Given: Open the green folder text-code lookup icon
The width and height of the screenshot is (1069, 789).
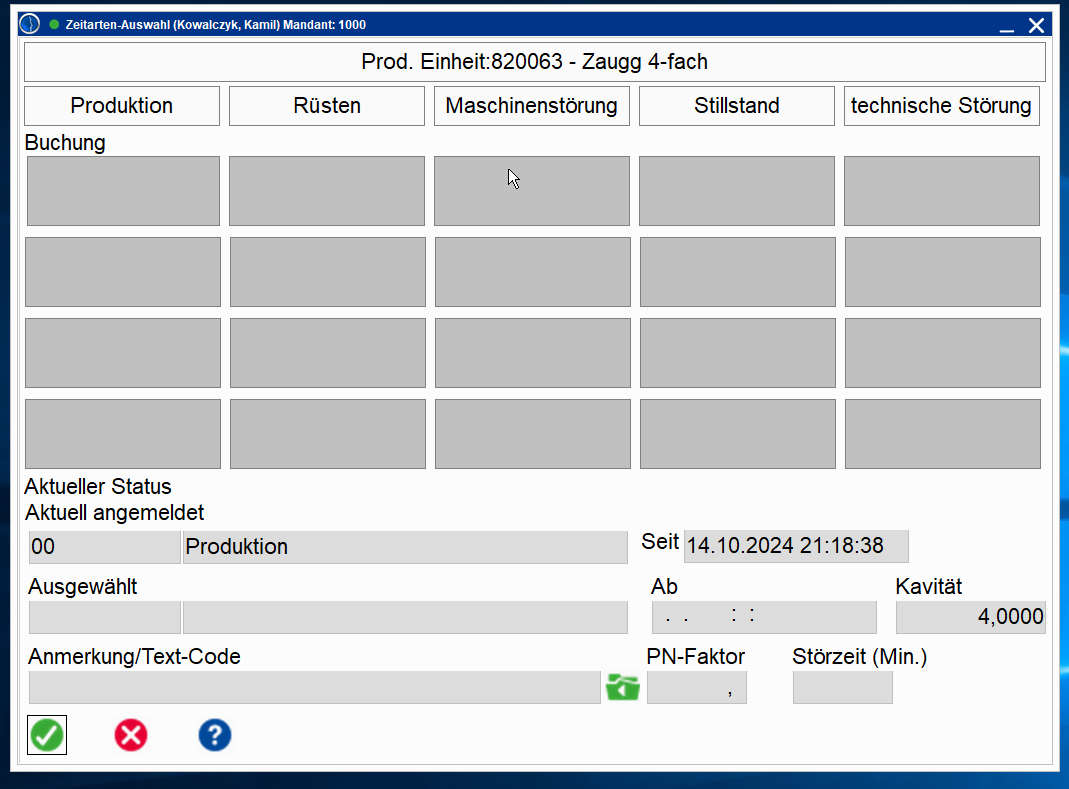Looking at the screenshot, I should point(623,688).
